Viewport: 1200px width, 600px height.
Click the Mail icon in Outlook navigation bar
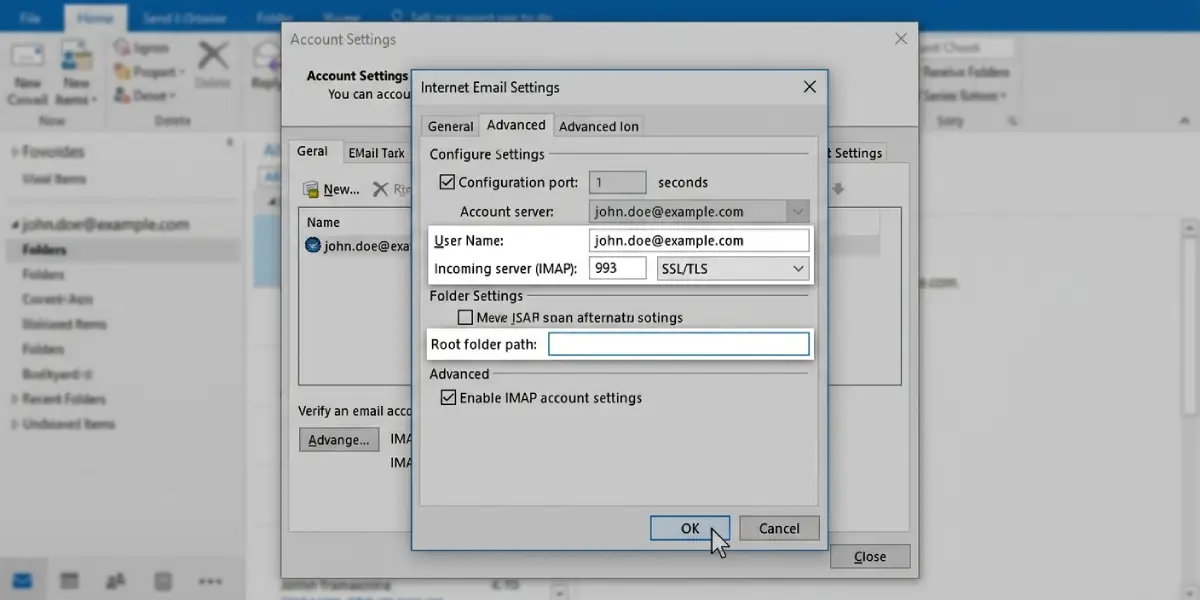[x=22, y=580]
